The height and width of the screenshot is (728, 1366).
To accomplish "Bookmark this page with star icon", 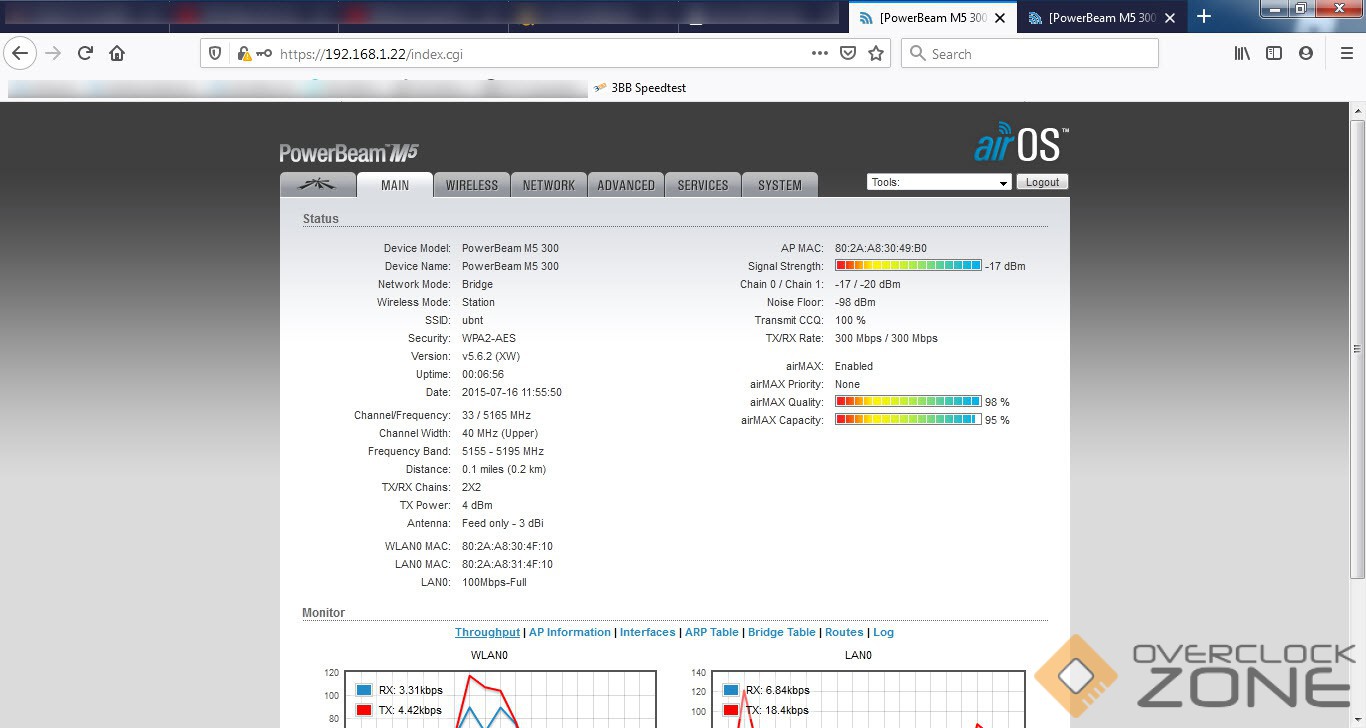I will tap(876, 54).
